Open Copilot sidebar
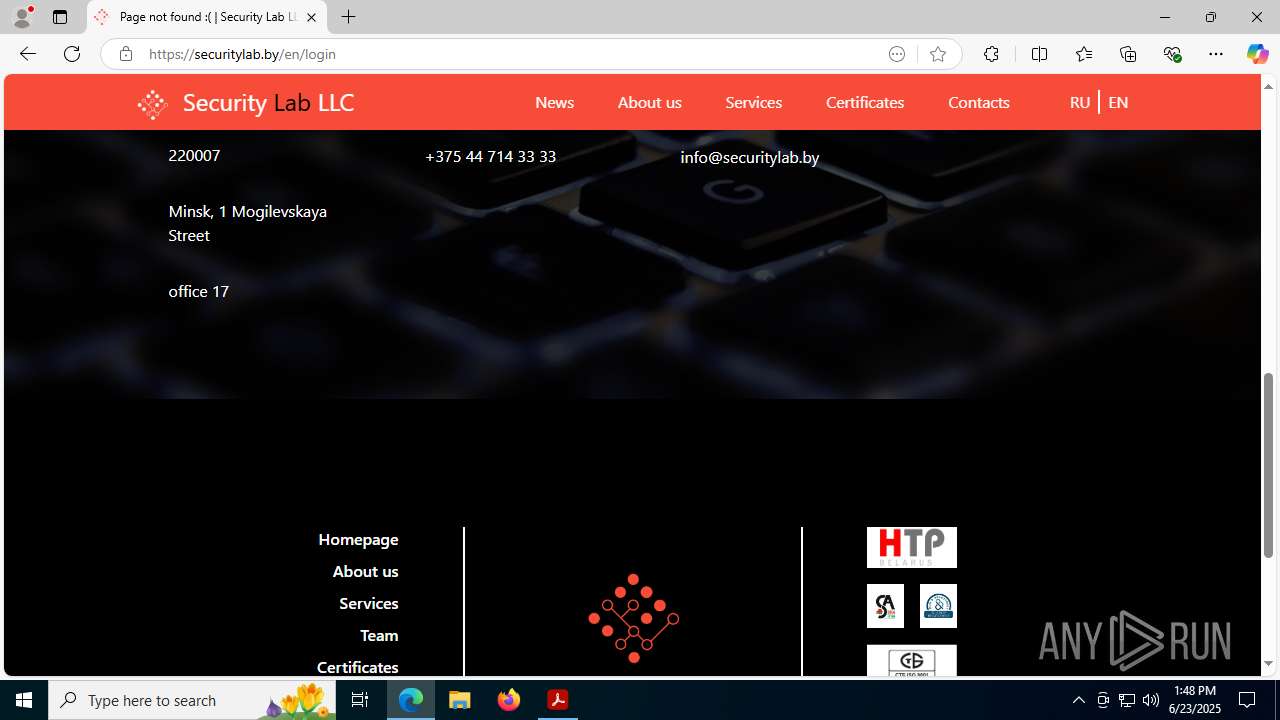 1257,54
